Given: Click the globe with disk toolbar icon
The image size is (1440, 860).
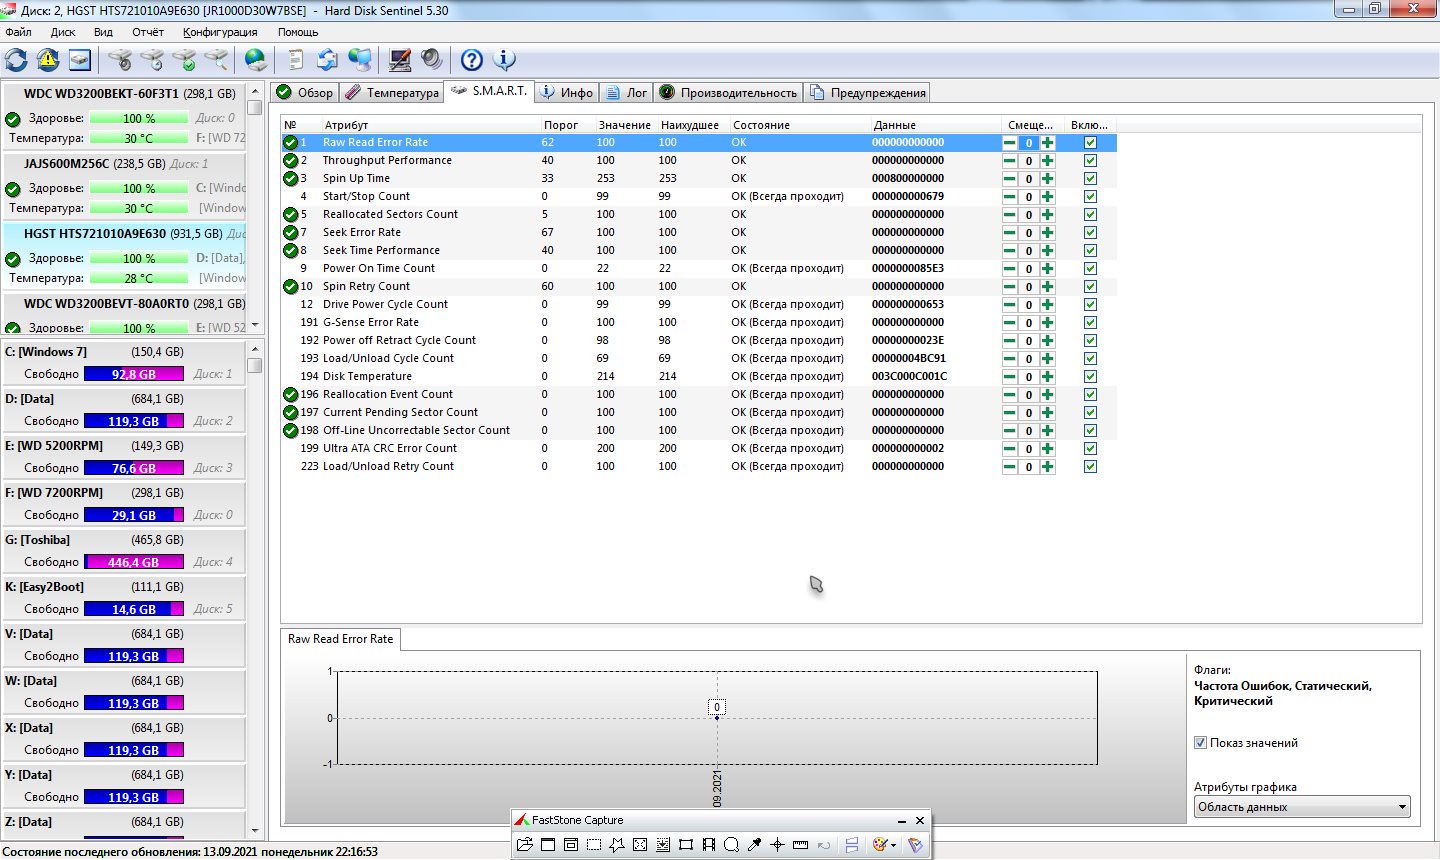Looking at the screenshot, I should coord(256,60).
